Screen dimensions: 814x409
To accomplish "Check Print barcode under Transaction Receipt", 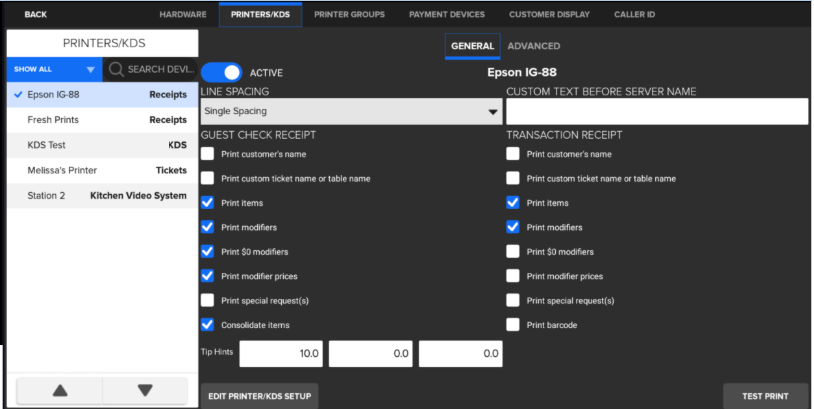I will click(x=513, y=324).
